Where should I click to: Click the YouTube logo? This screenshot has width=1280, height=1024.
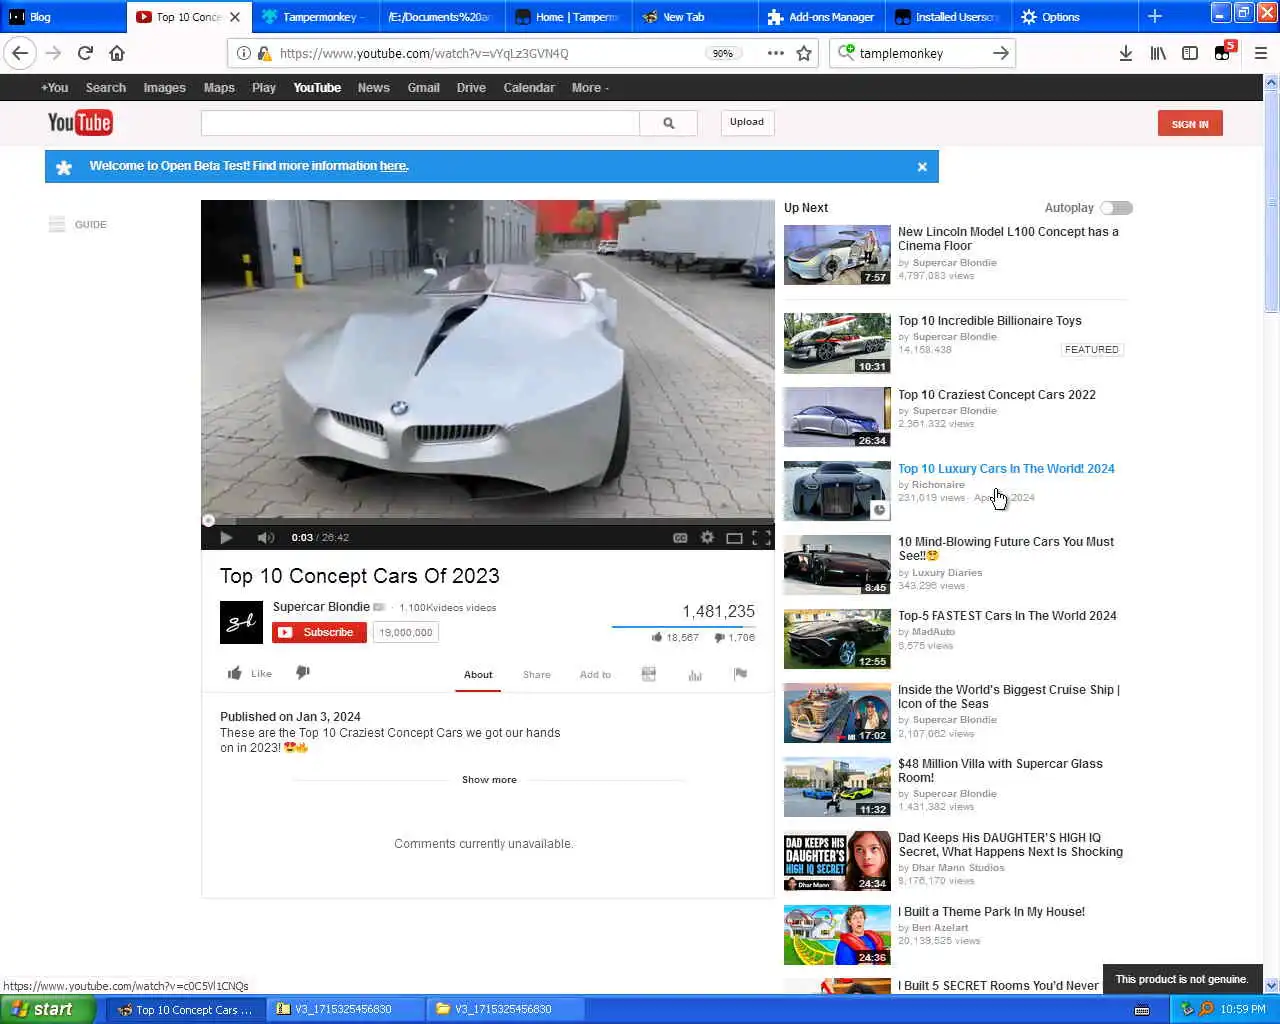[80, 122]
